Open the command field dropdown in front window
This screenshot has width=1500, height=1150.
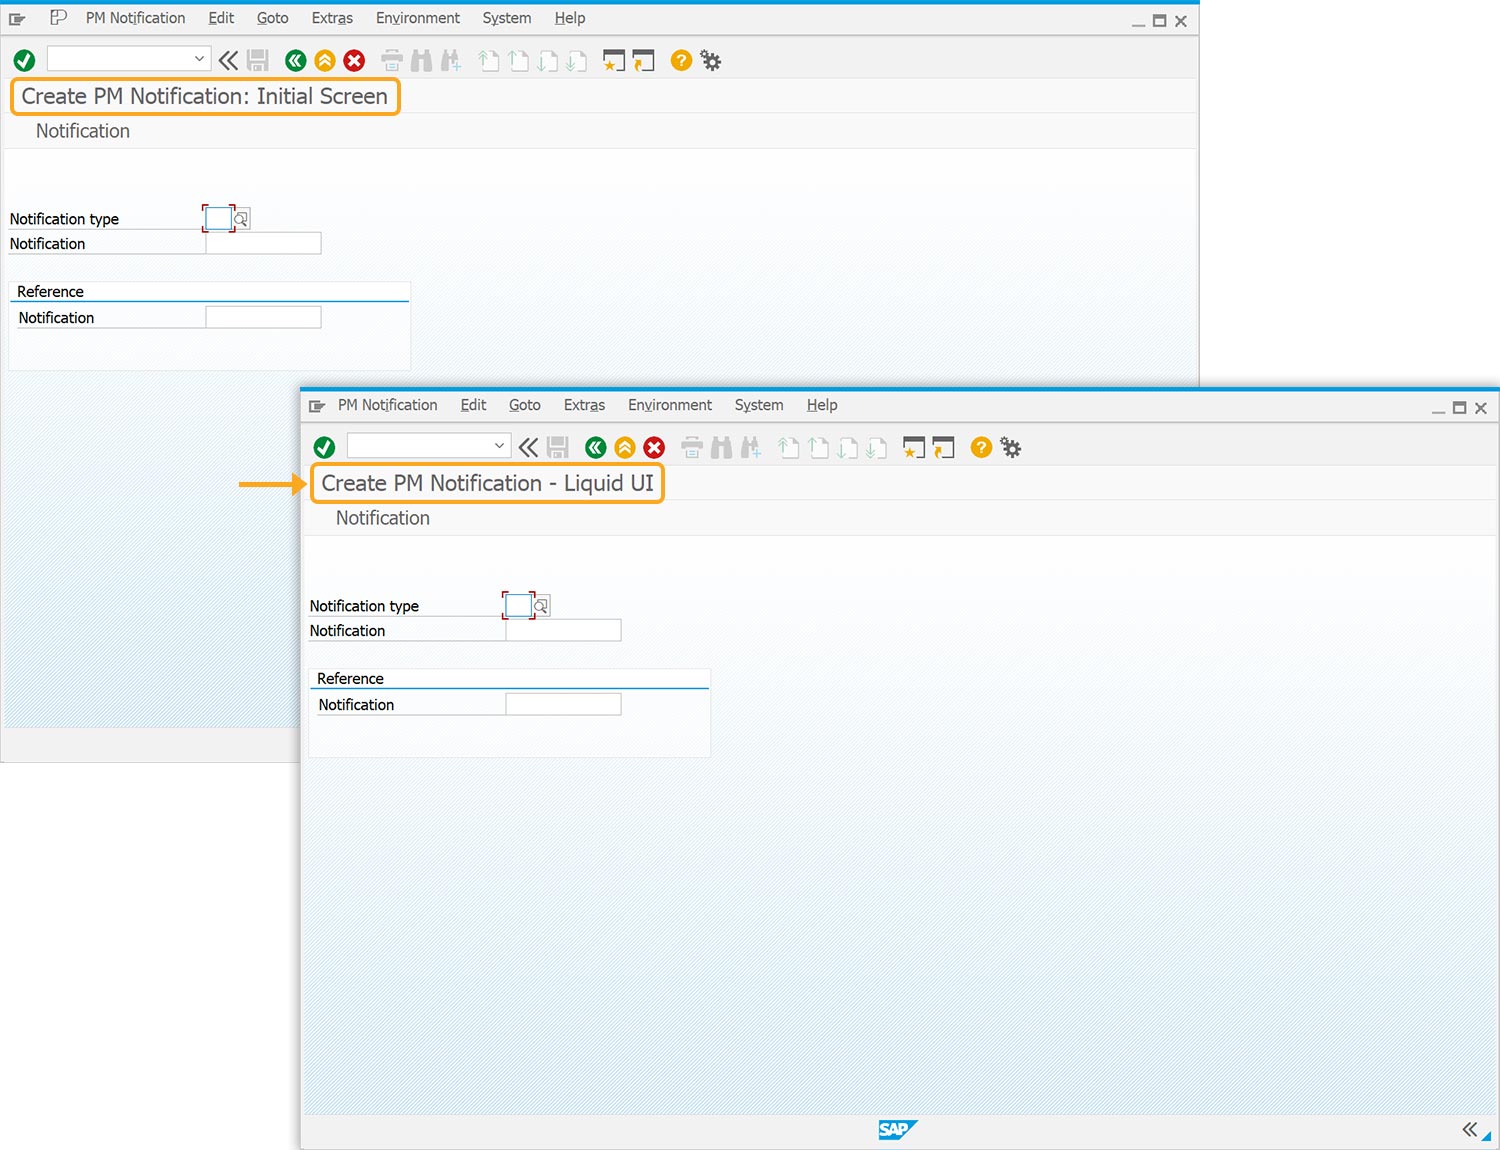tap(499, 446)
